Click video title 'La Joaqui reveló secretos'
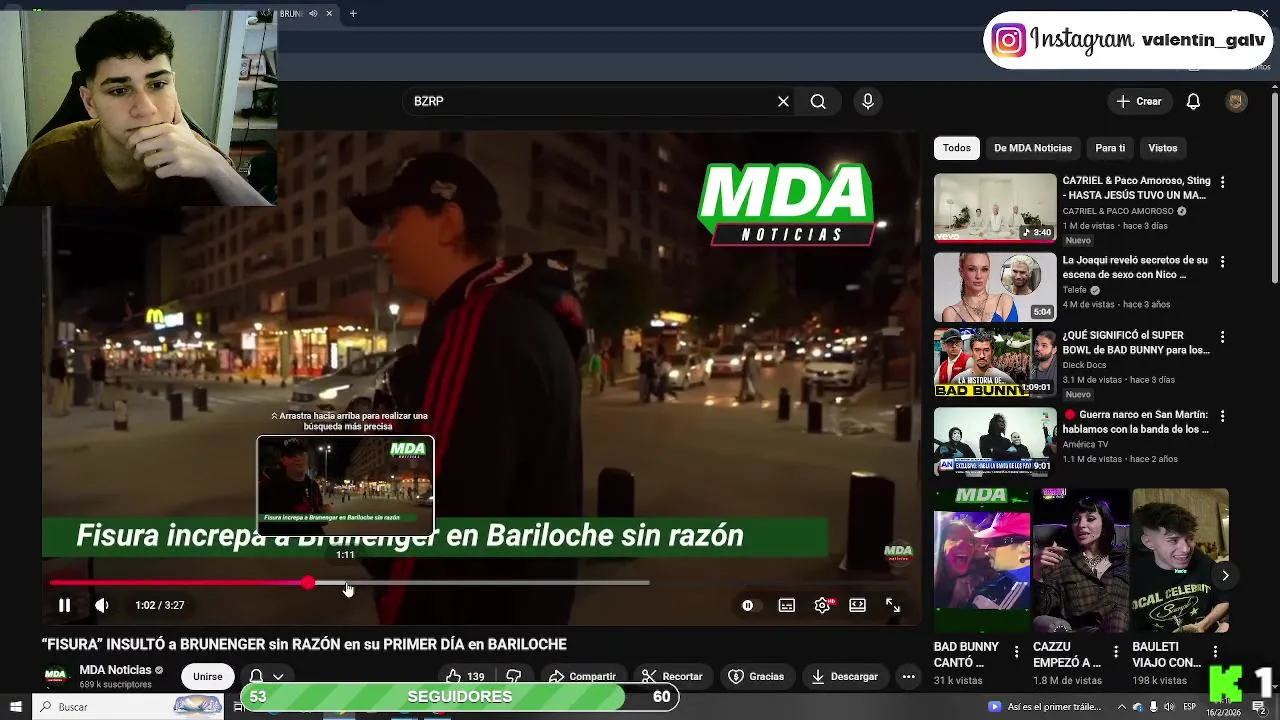The height and width of the screenshot is (720, 1280). tap(1135, 267)
